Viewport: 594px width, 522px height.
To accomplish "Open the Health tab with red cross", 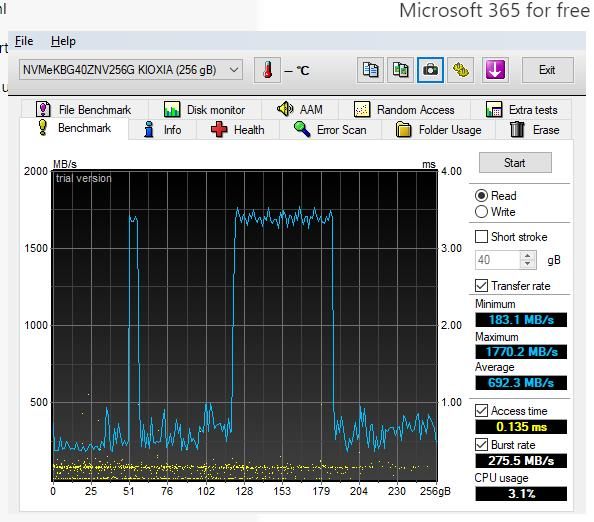I will pos(238,130).
